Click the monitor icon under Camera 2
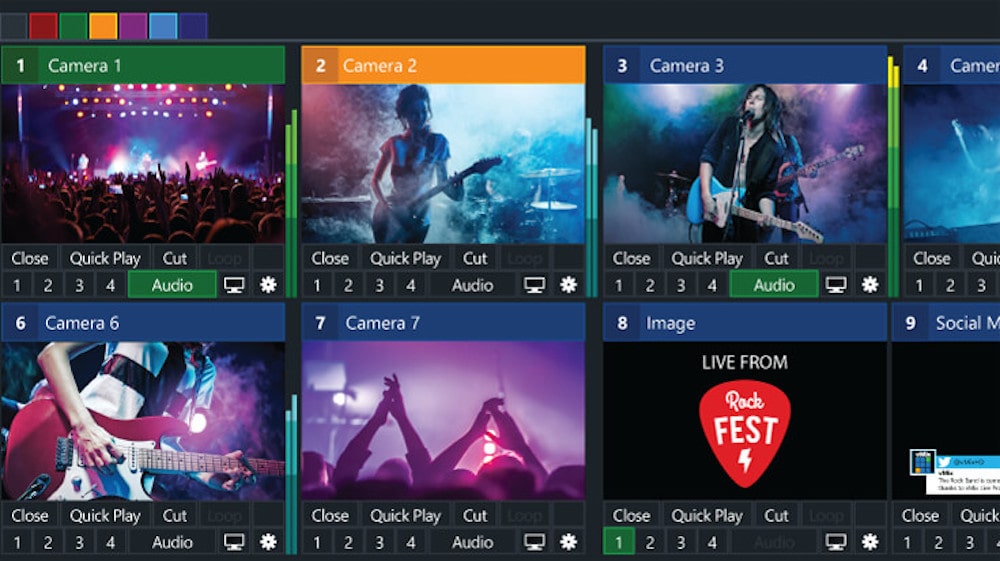The height and width of the screenshot is (561, 1000). coord(535,285)
